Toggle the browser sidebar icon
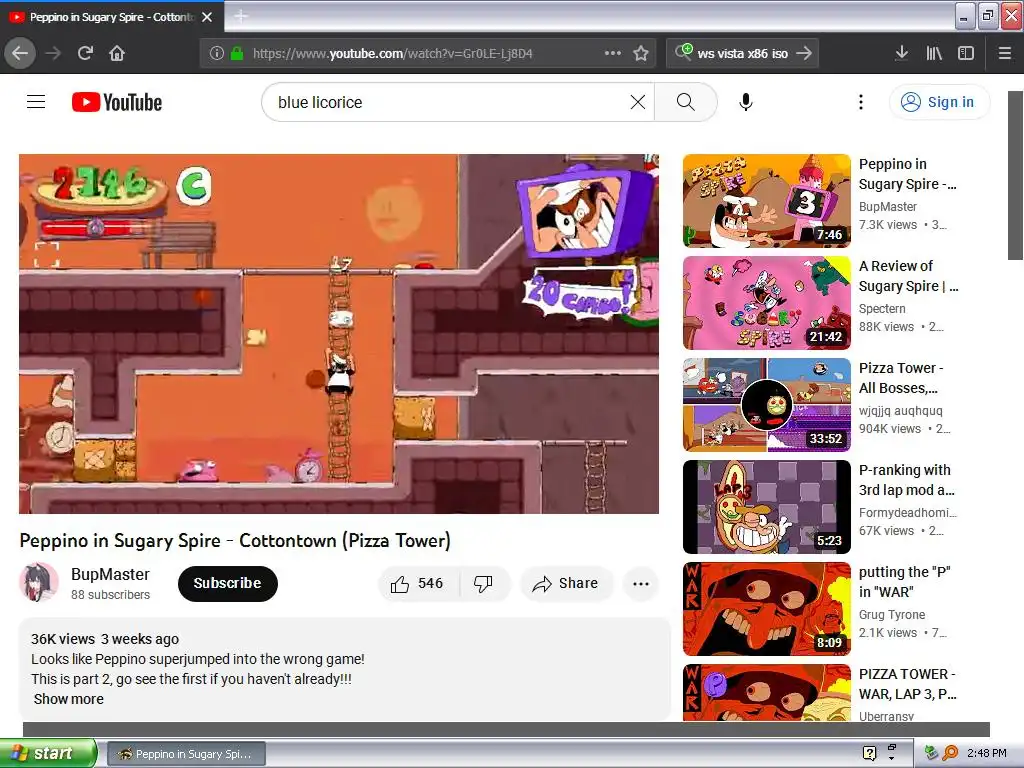 coord(966,53)
